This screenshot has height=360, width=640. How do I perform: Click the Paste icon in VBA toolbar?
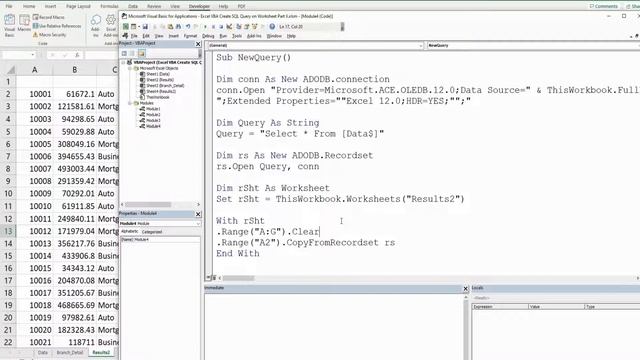click(x=171, y=27)
